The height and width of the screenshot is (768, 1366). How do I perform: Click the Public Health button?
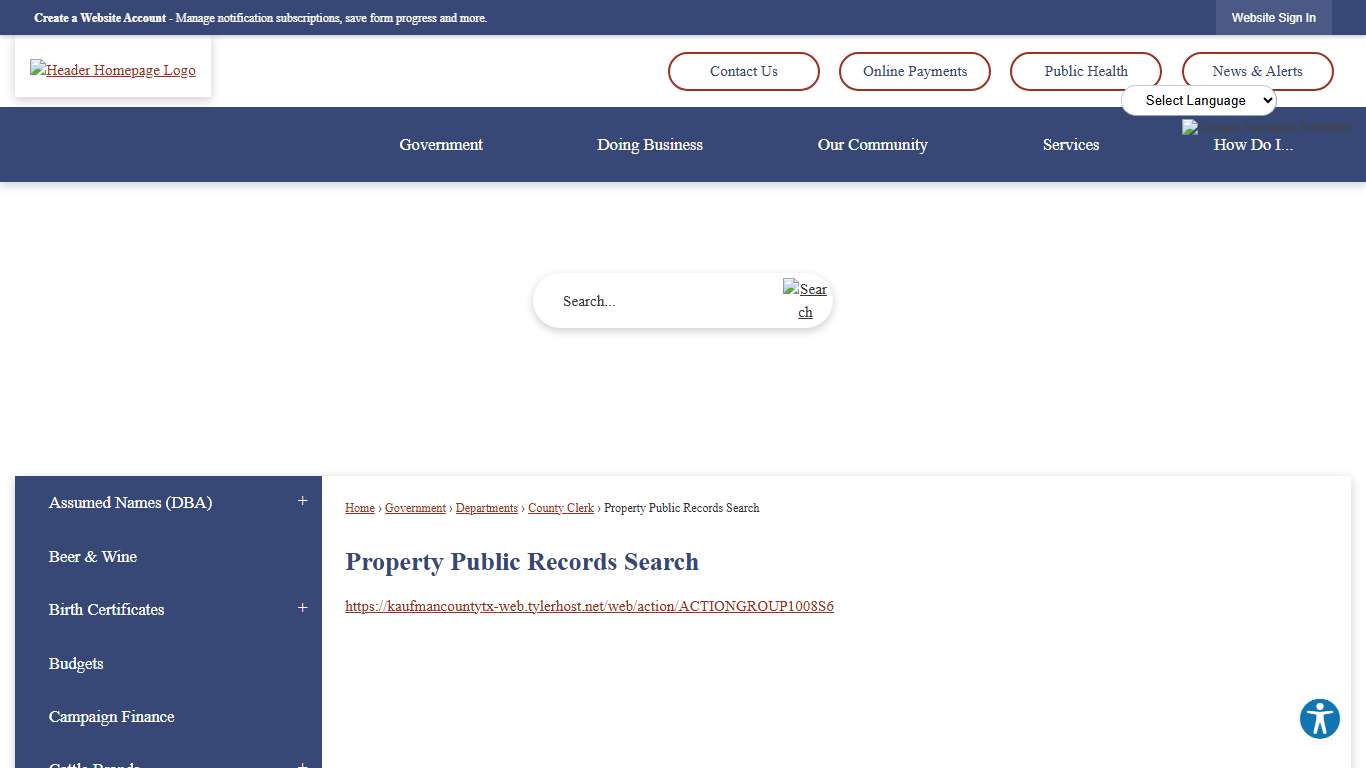coord(1085,71)
